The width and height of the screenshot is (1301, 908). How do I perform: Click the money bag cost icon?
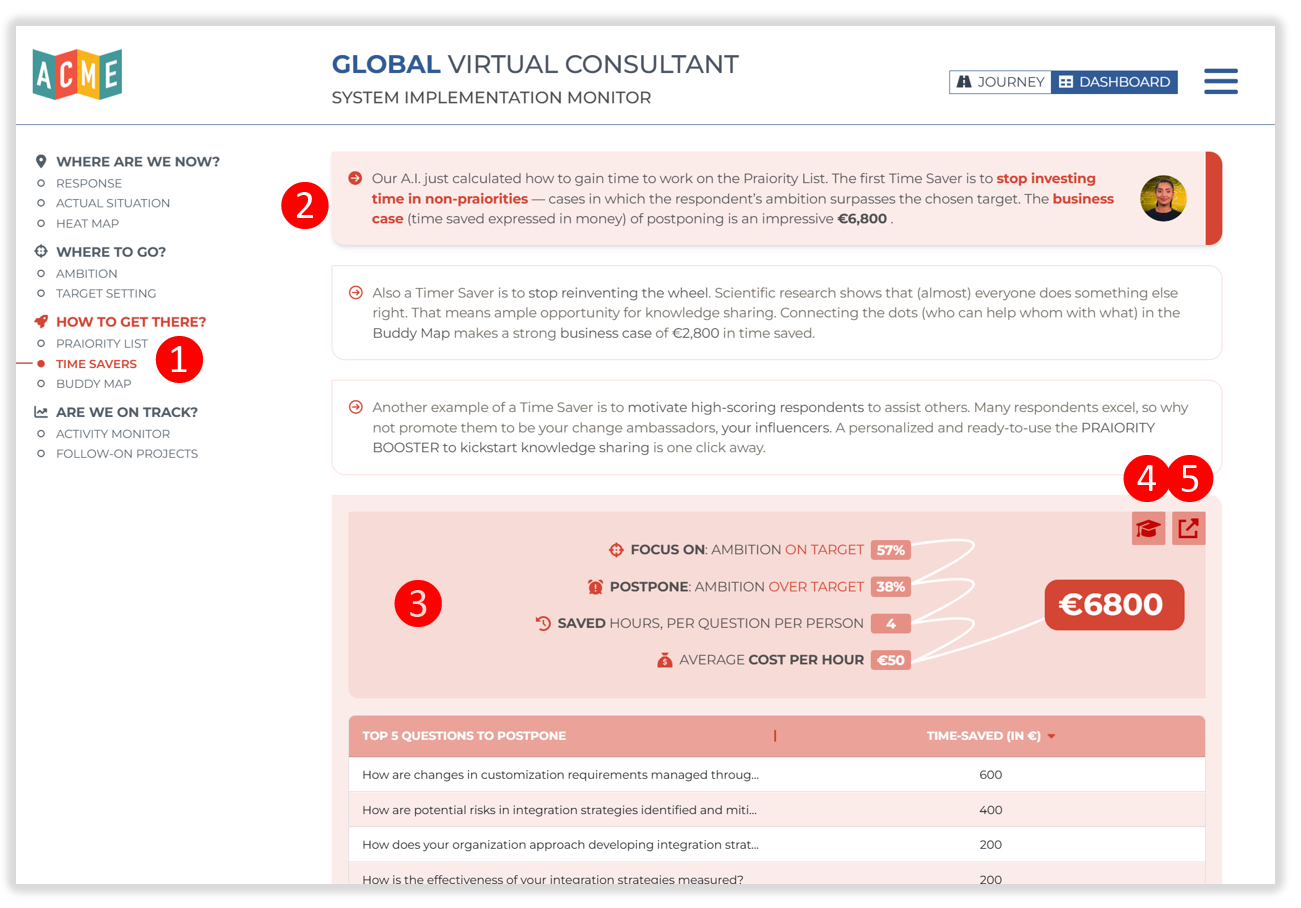point(664,660)
